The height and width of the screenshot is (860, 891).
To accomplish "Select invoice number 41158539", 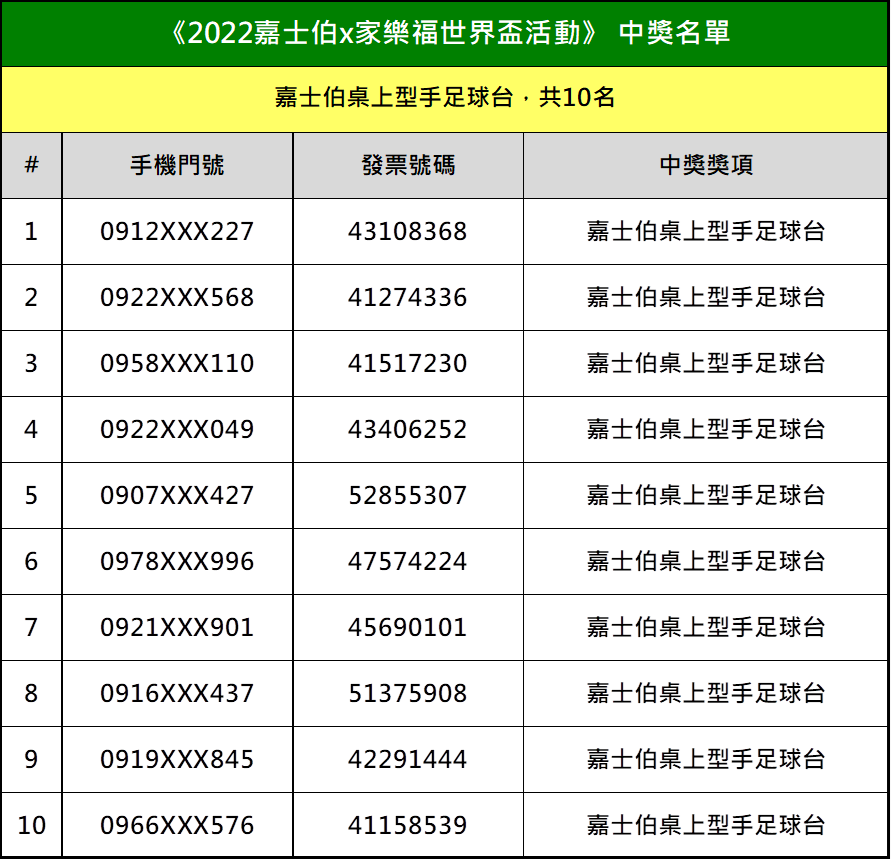I will click(x=407, y=825).
